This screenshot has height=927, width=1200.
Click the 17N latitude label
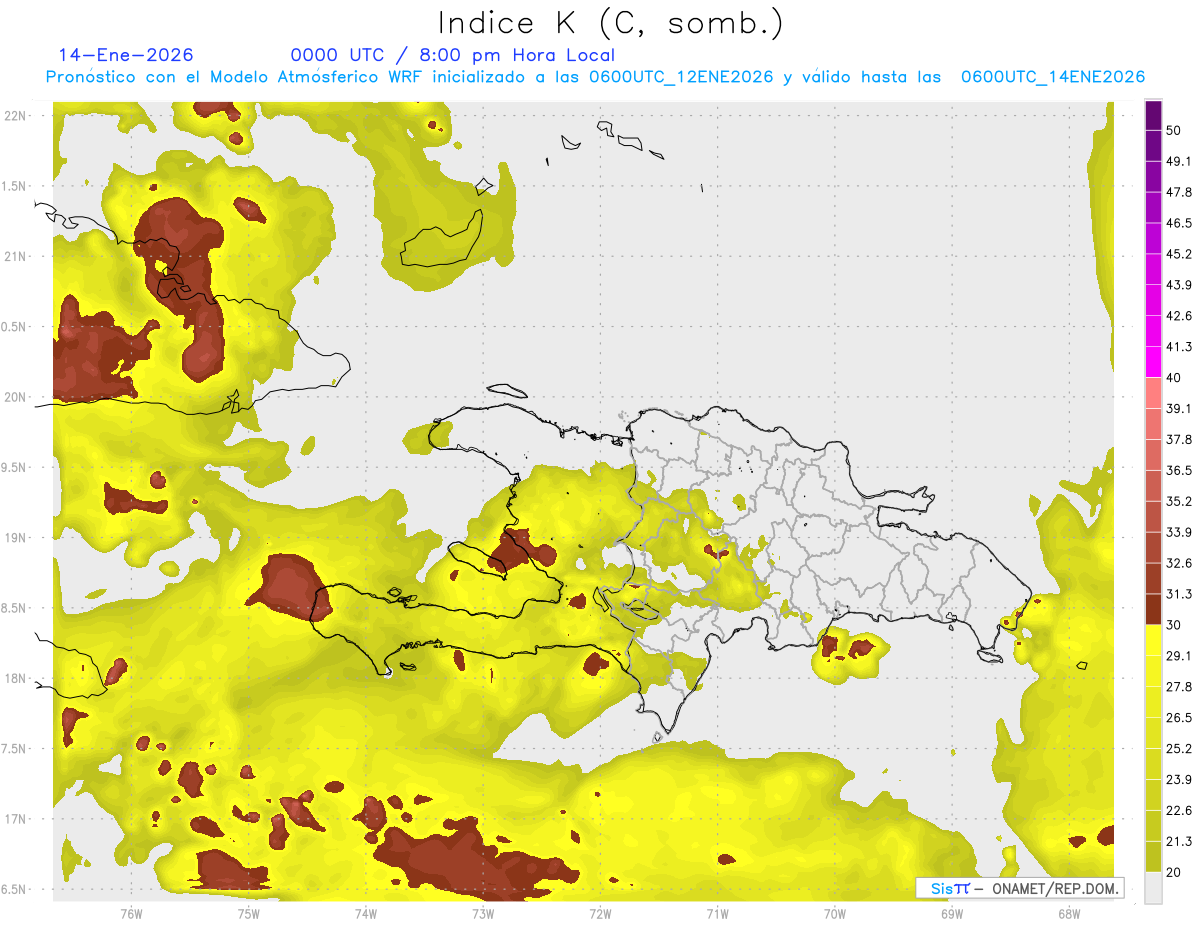(x=15, y=819)
